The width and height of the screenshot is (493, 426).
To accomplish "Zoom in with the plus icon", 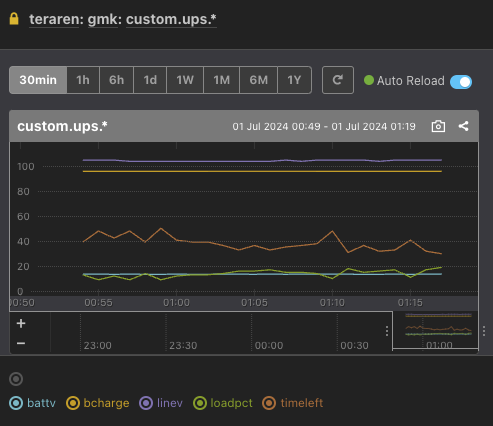I will click(21, 323).
